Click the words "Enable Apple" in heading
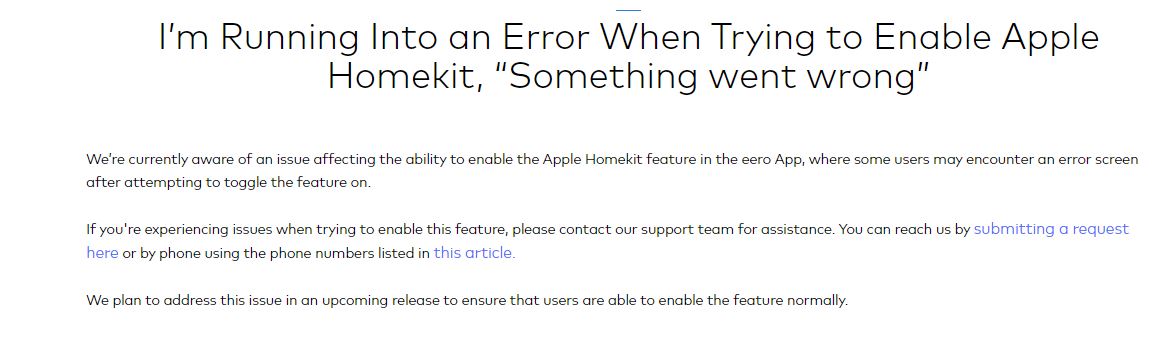This screenshot has width=1171, height=362. tap(987, 38)
